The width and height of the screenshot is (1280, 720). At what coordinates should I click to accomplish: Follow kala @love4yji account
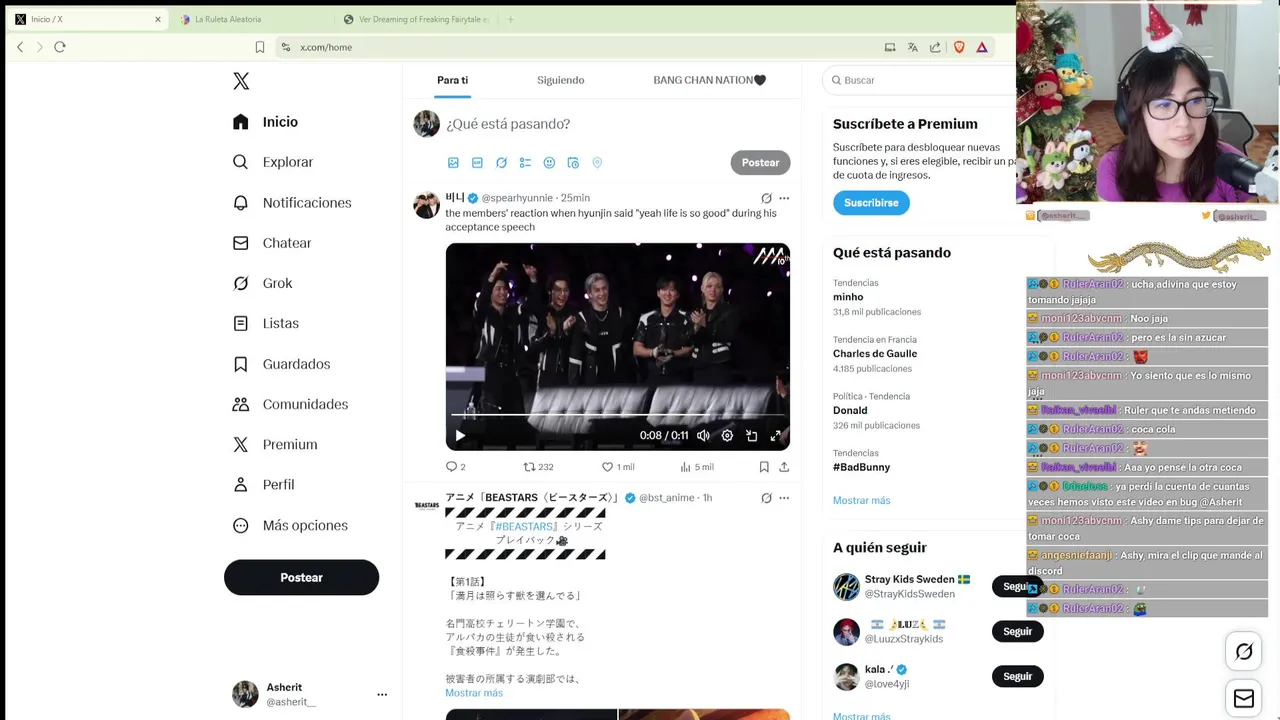tap(1017, 677)
